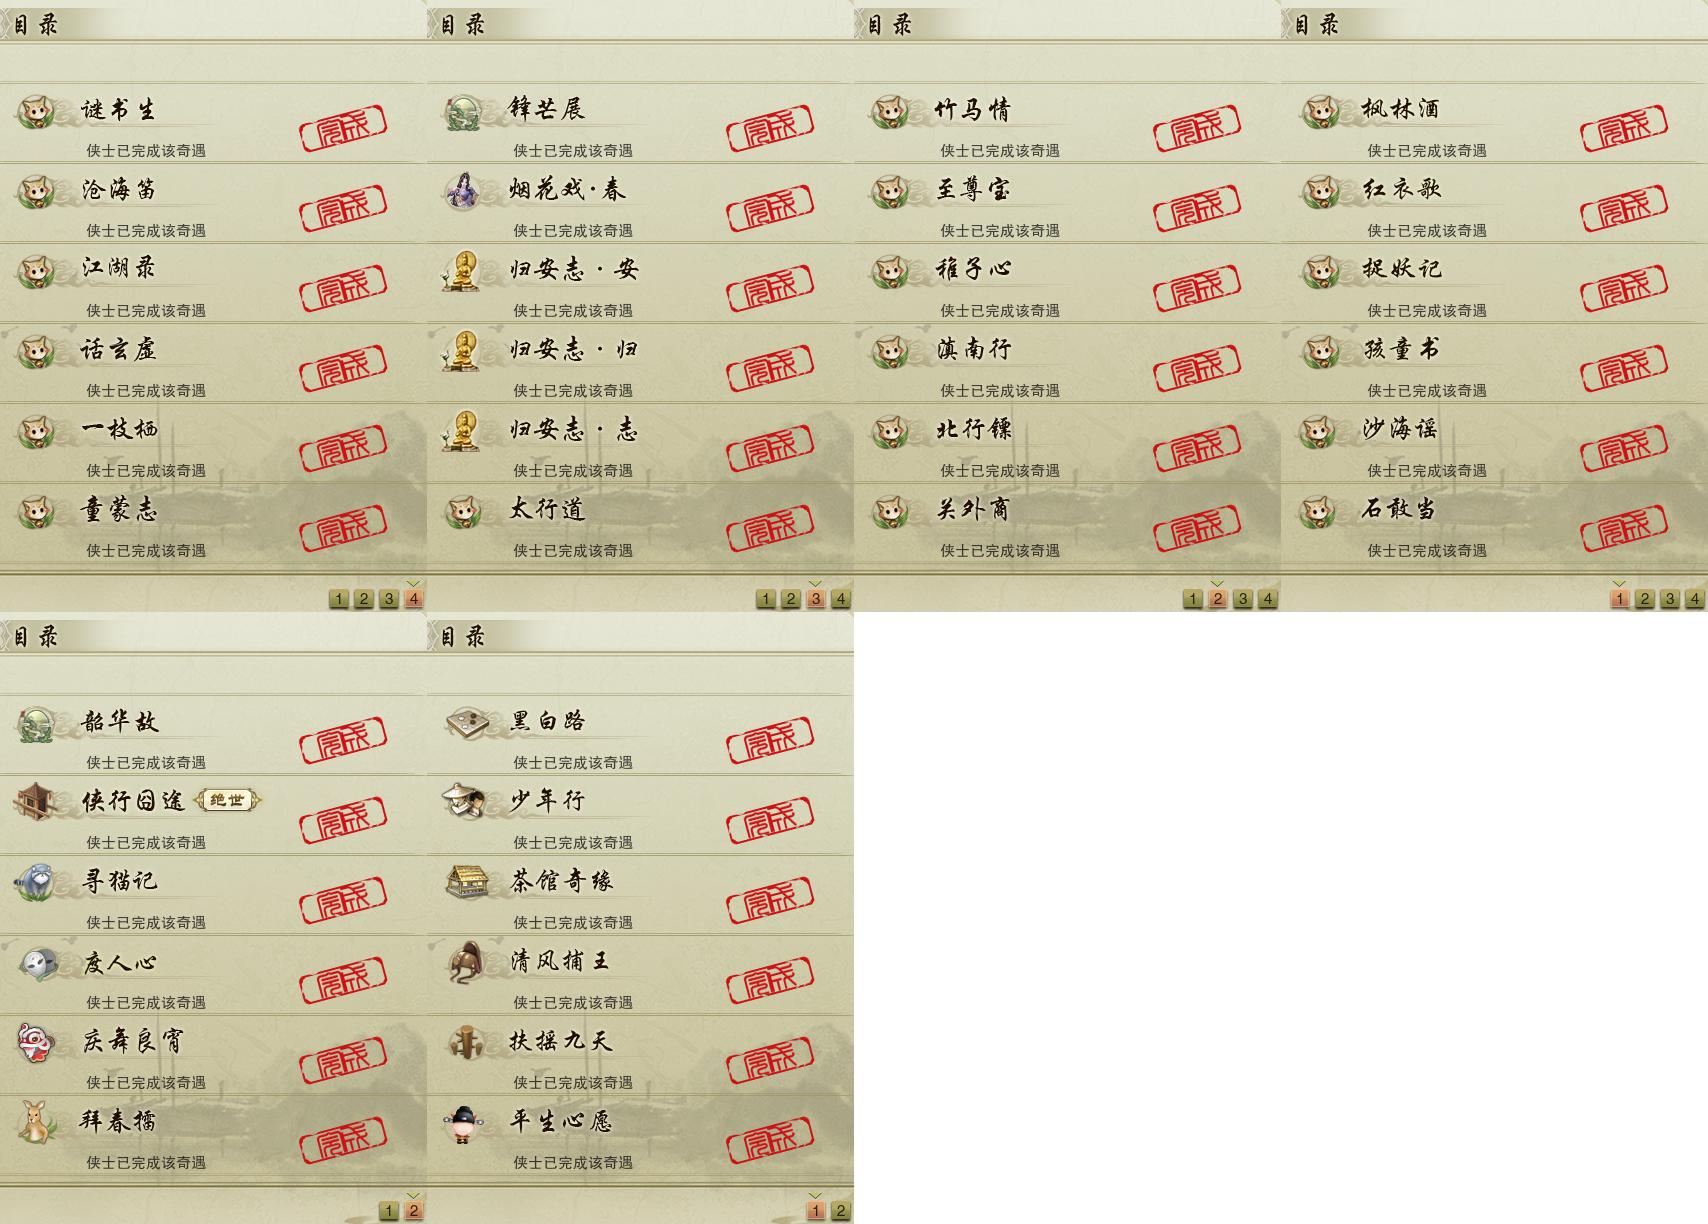Open the Go board icon for 黑白路
The width and height of the screenshot is (1708, 1224).
(x=464, y=722)
